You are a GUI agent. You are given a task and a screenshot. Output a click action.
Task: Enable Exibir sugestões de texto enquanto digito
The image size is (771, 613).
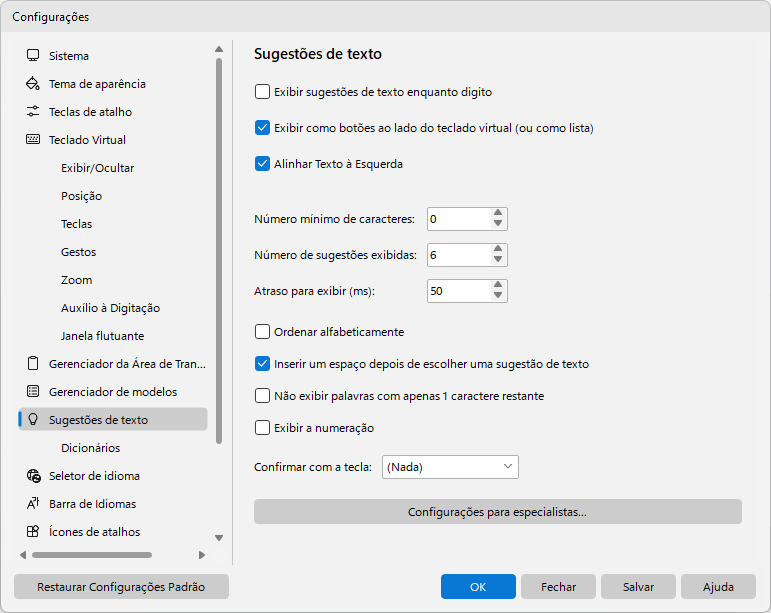[x=262, y=92]
